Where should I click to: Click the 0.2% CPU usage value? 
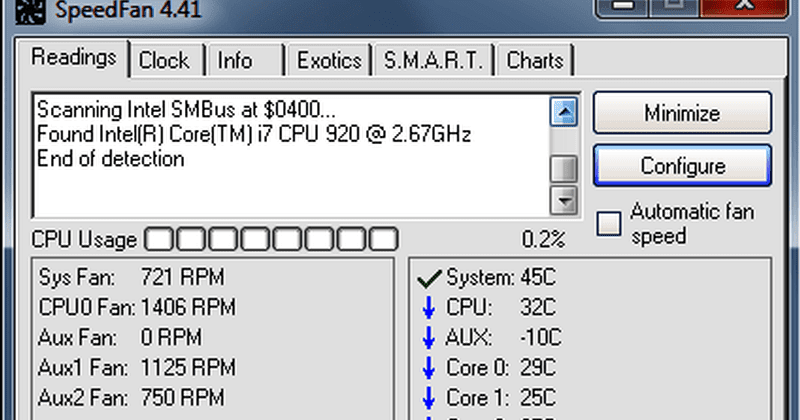click(x=543, y=239)
